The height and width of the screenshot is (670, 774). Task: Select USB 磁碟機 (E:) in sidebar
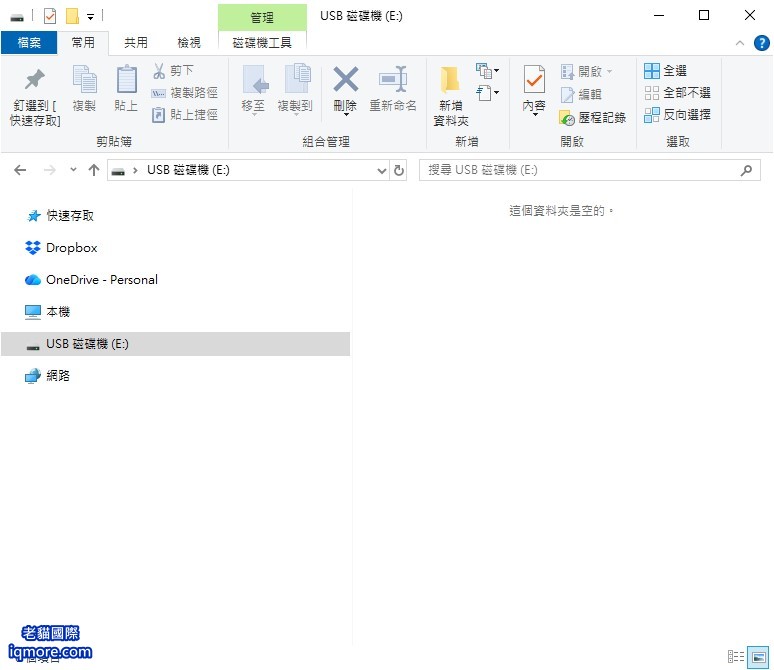point(175,344)
